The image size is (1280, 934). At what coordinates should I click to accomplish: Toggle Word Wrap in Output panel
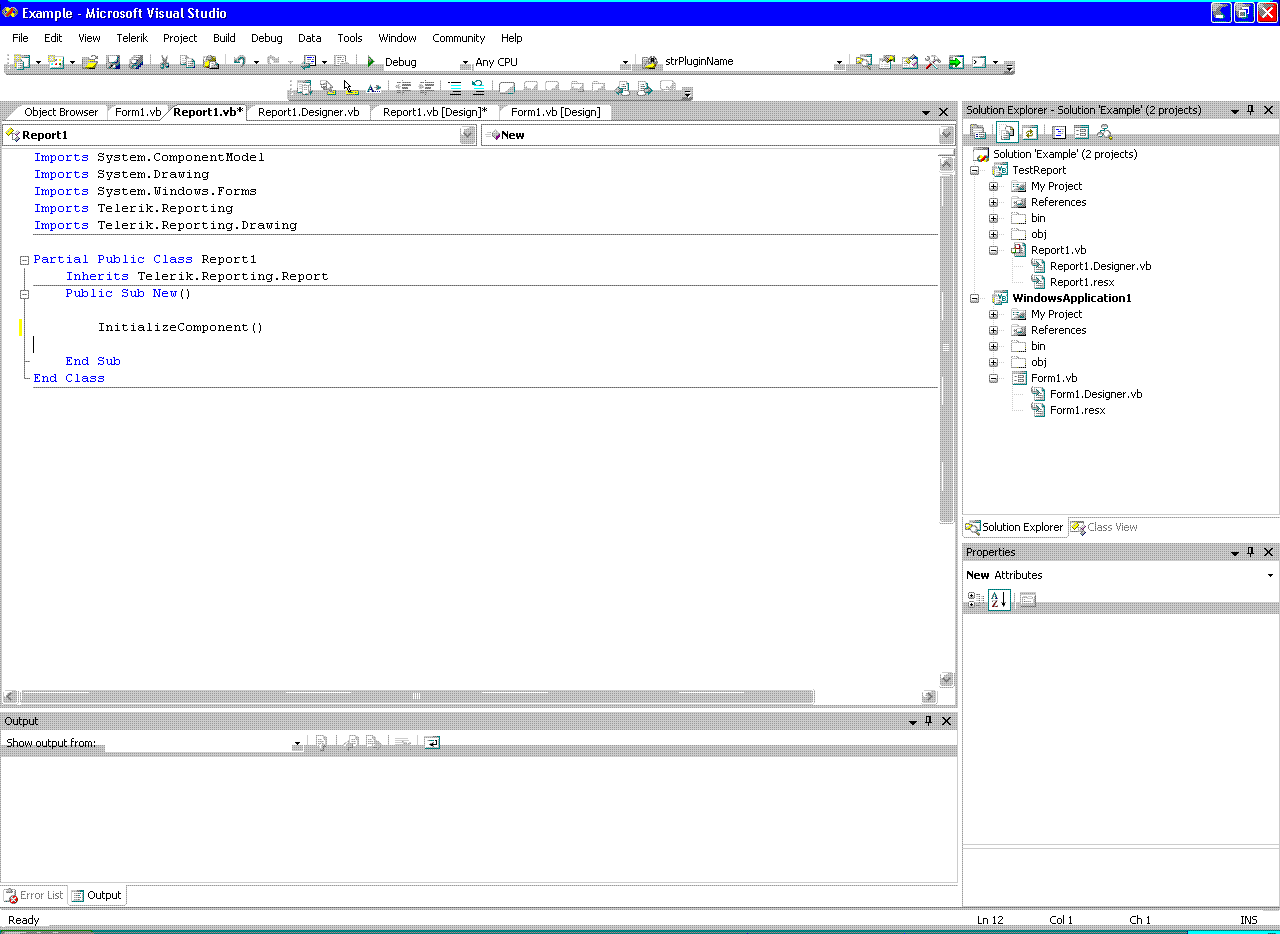coord(431,743)
